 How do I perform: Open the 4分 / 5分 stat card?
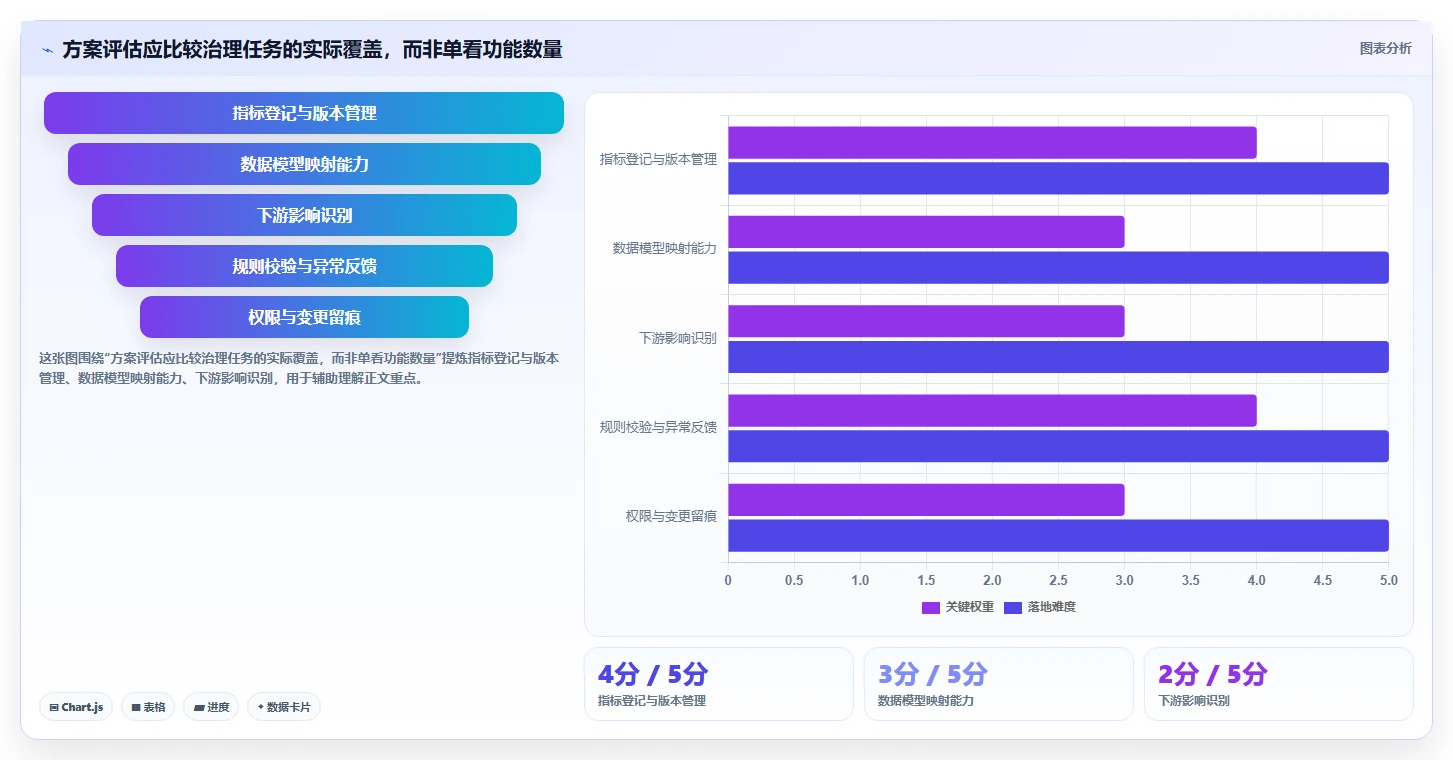[x=719, y=684]
